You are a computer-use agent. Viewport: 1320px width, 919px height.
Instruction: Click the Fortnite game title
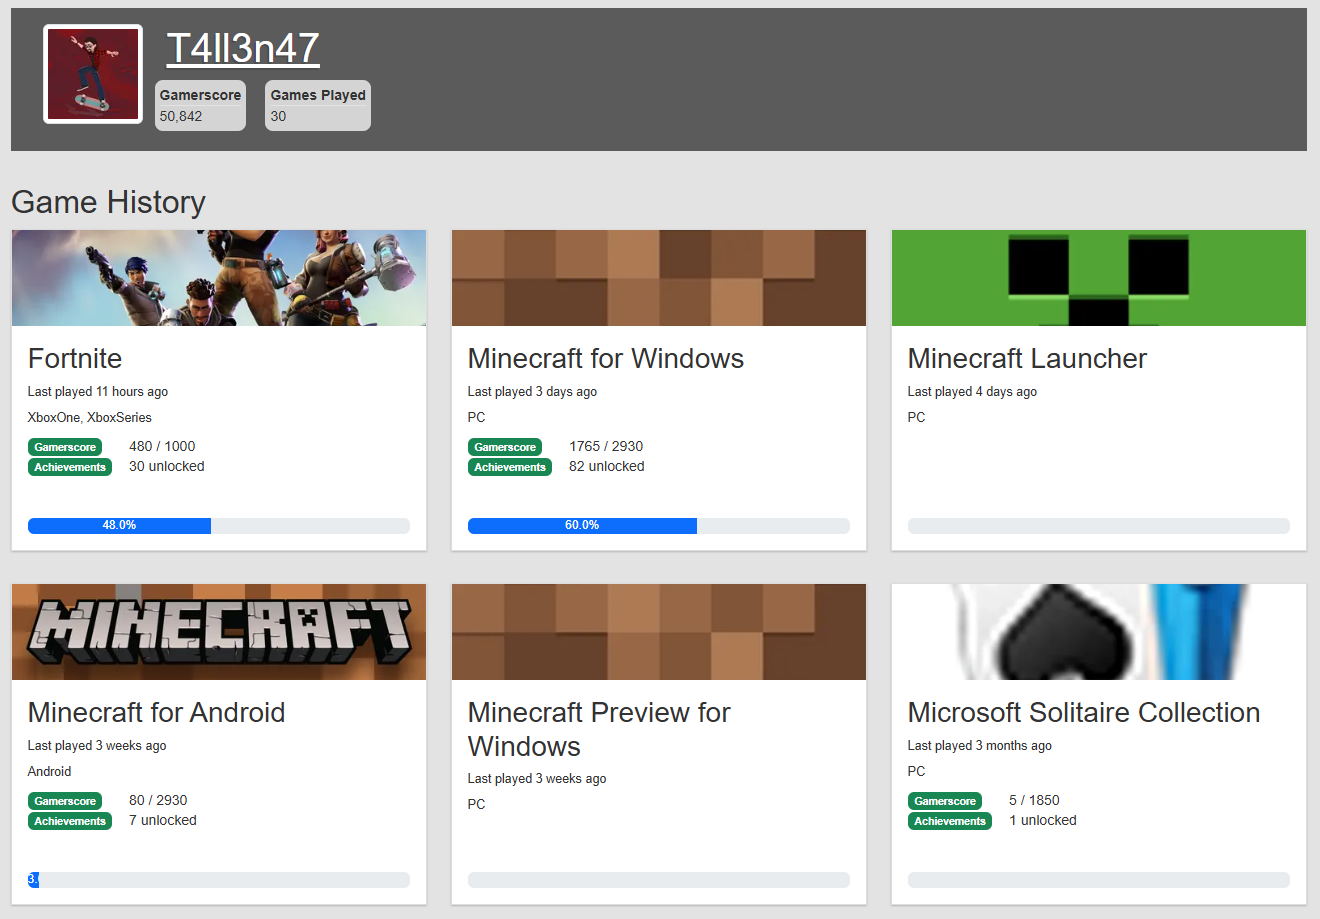(75, 358)
